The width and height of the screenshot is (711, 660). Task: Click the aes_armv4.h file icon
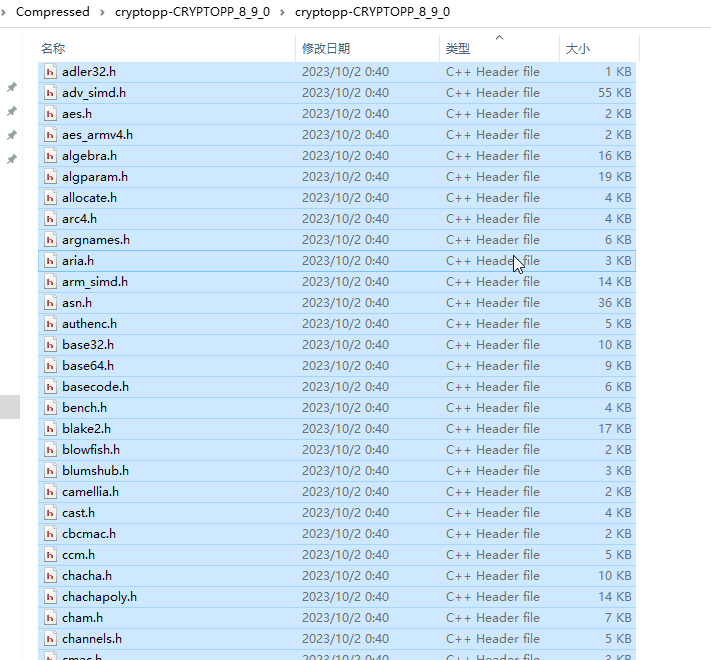click(50, 135)
